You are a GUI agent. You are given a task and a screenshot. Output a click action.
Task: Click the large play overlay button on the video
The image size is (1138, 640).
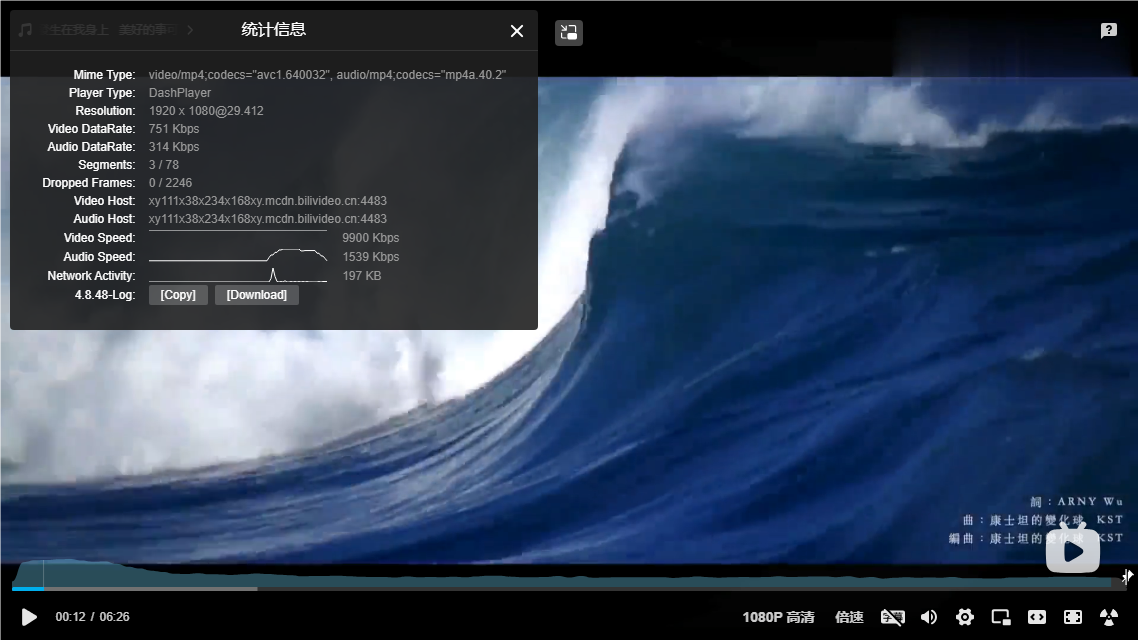pos(1073,551)
